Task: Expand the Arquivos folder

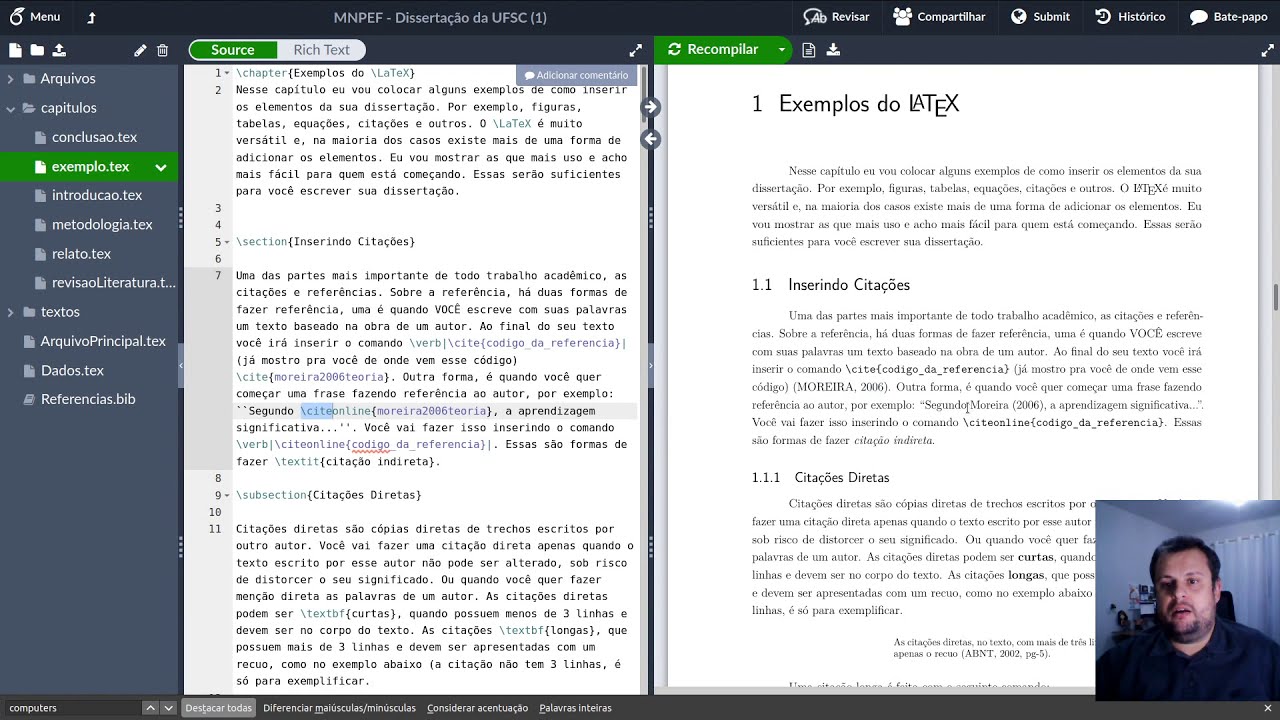Action: (10, 79)
